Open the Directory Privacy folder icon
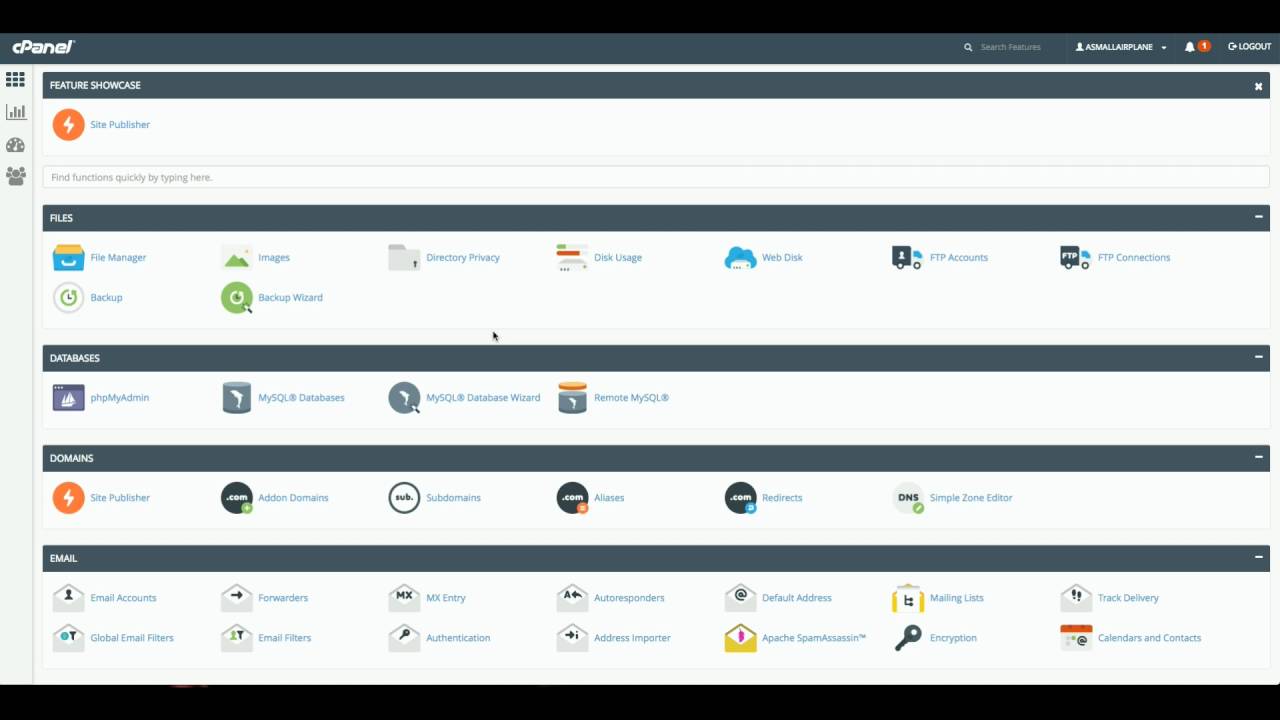 point(404,257)
